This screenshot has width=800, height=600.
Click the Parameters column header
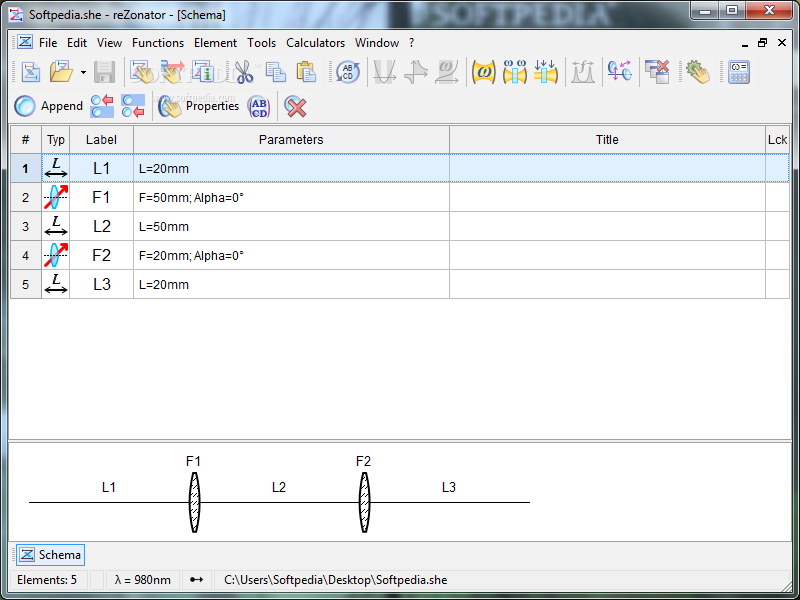point(291,140)
